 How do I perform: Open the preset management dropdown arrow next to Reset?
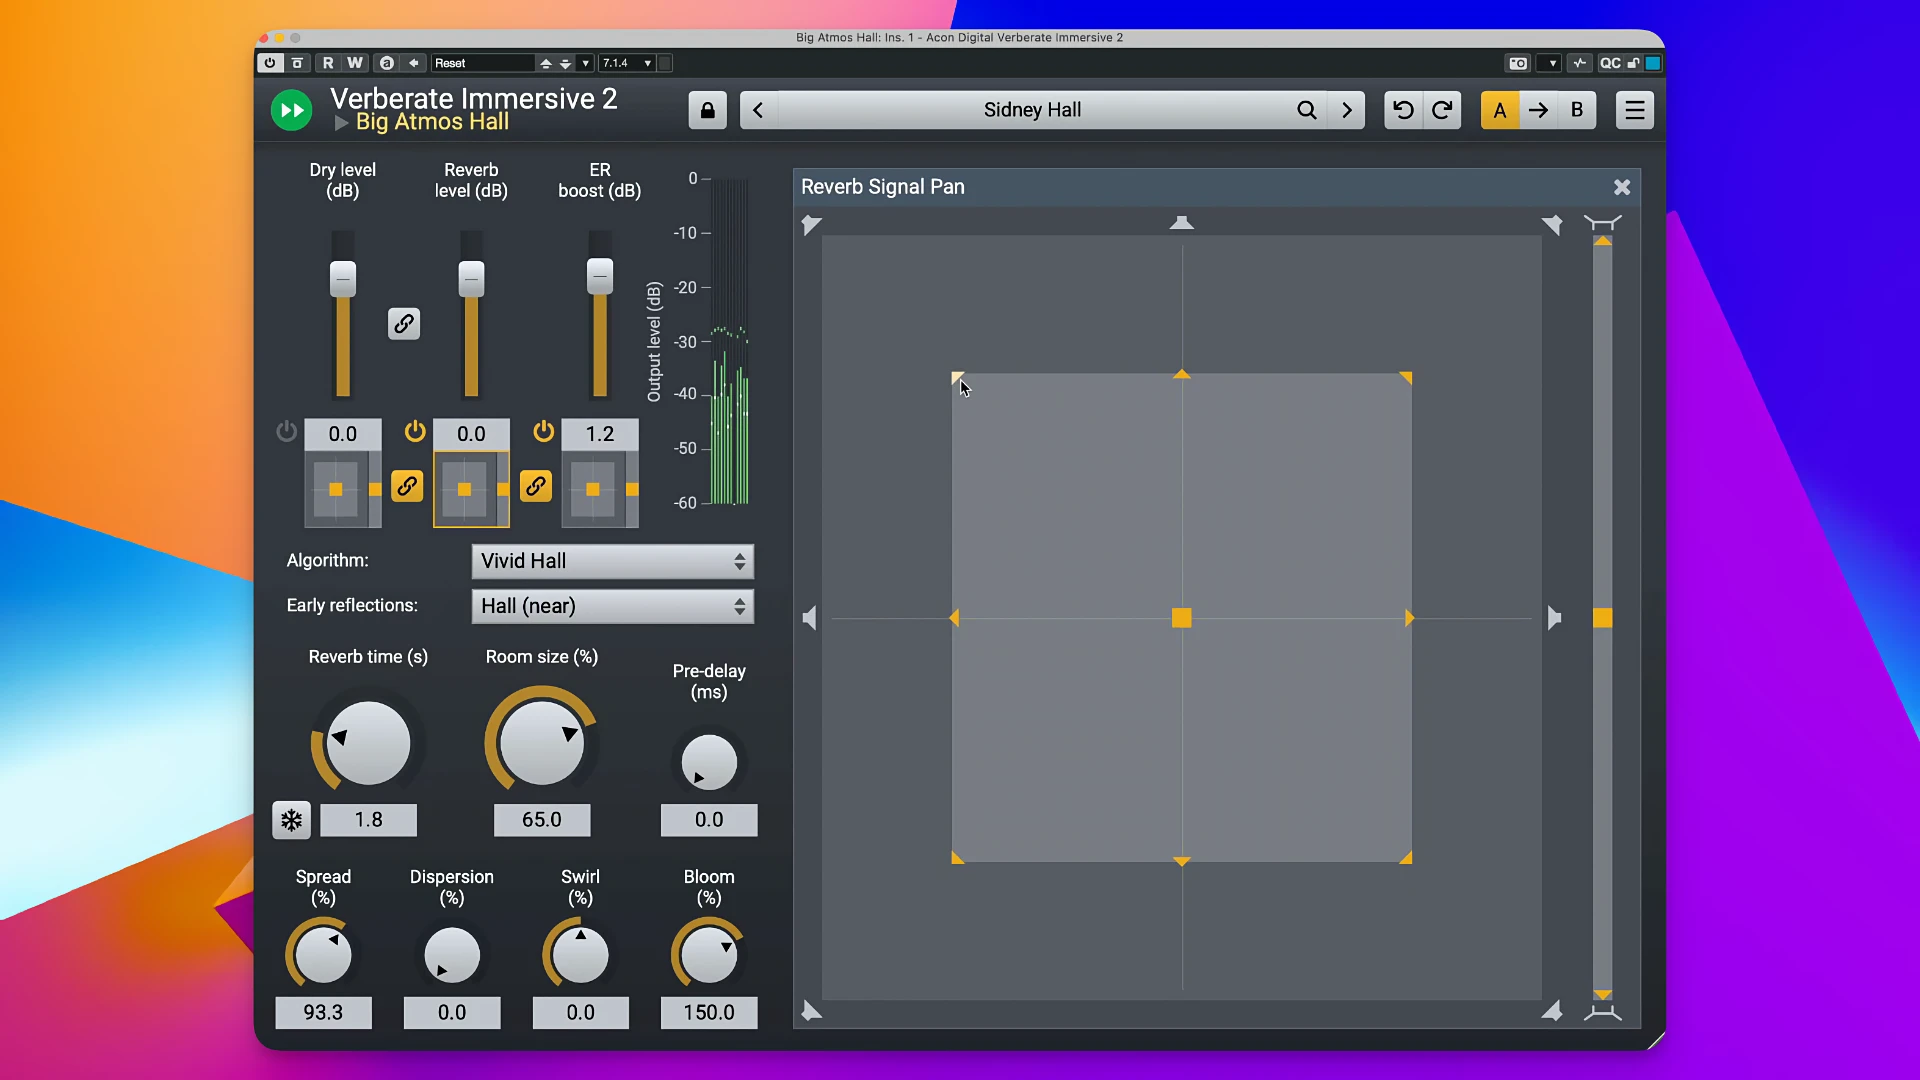[x=586, y=63]
